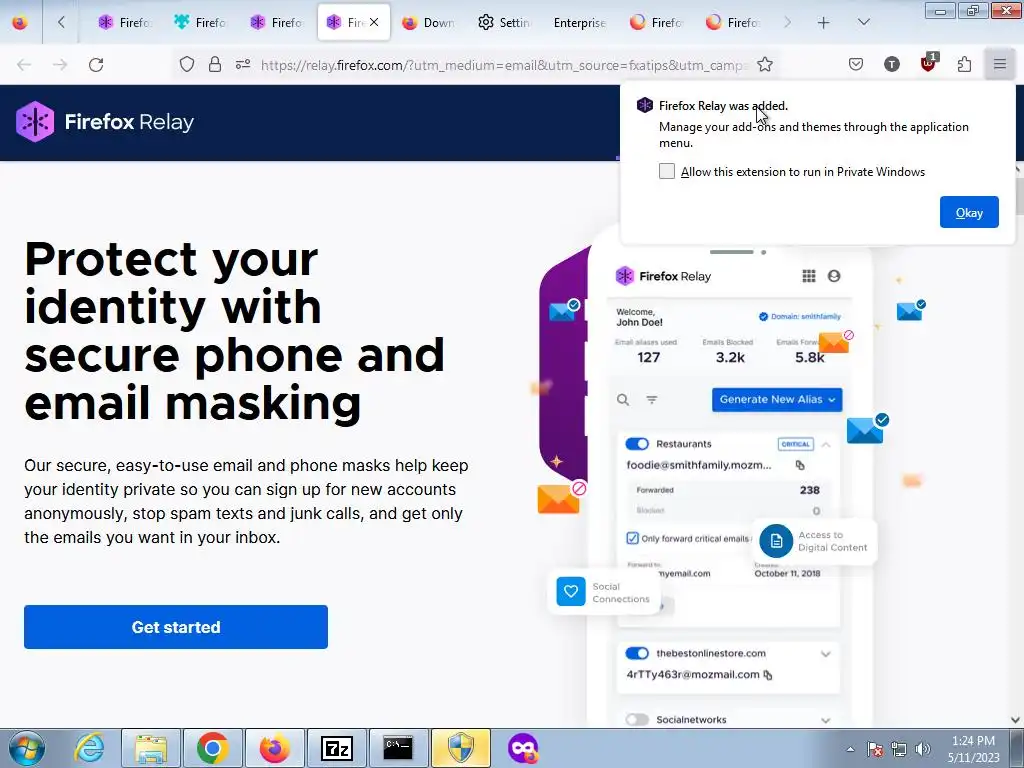Collapse the Restaurants alias card chevron
The image size is (1024, 768).
[825, 445]
